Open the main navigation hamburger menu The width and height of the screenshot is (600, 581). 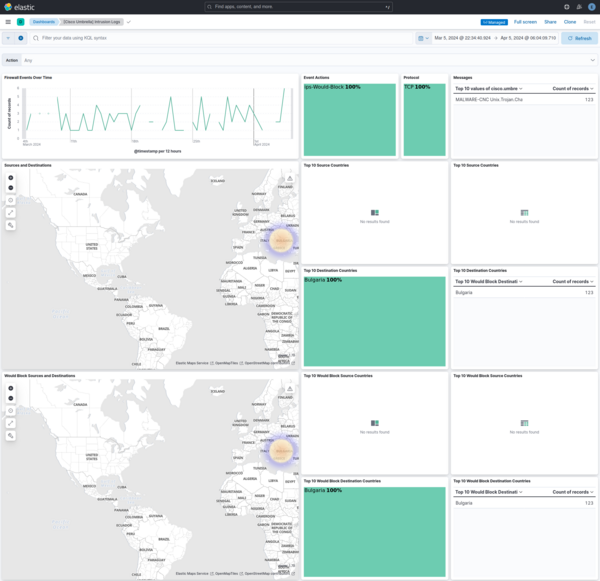8,21
